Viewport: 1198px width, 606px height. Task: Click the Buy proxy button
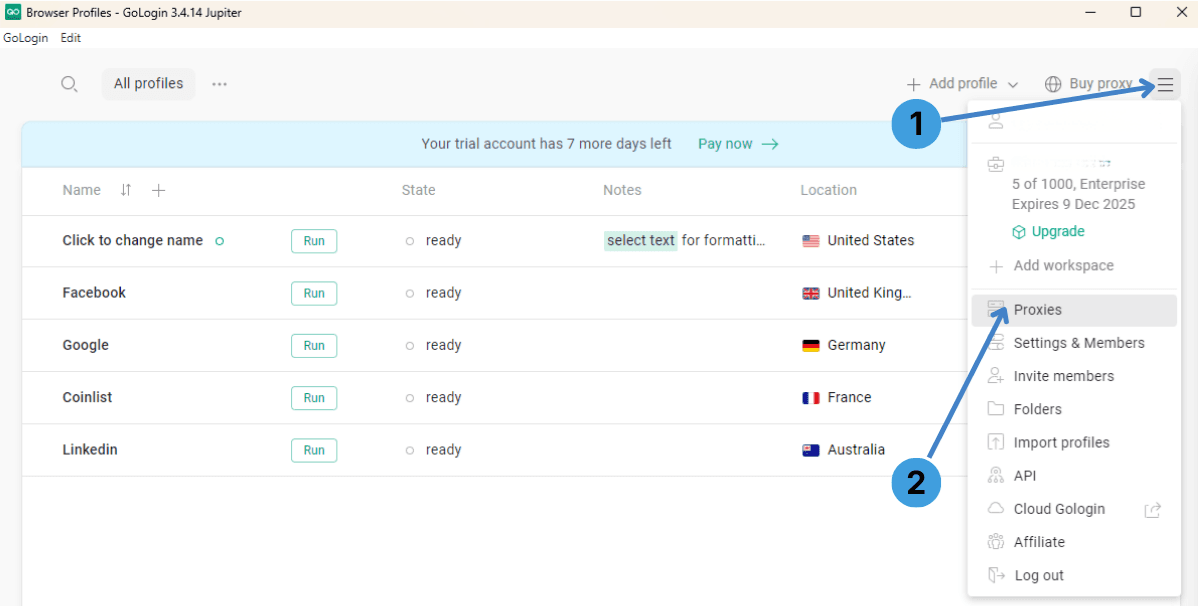[1089, 84]
